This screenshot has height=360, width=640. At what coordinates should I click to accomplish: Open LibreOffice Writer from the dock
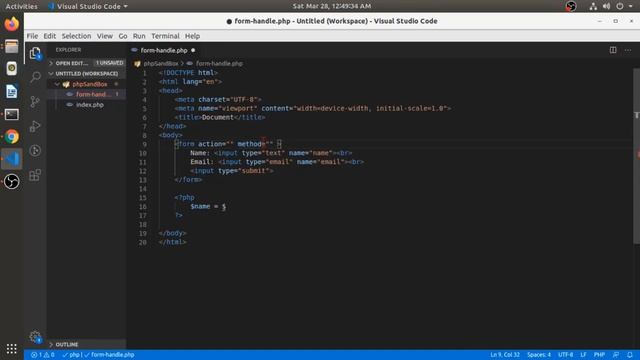[11, 91]
